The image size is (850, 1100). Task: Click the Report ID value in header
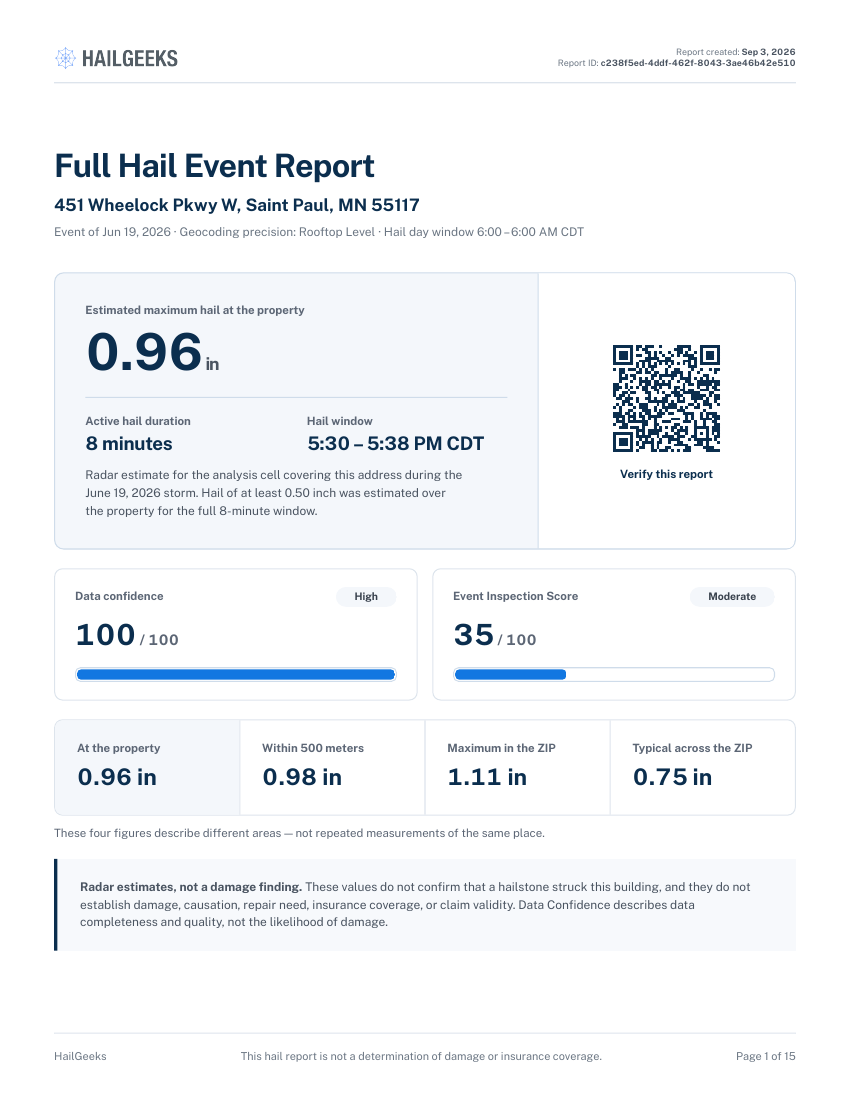click(698, 63)
